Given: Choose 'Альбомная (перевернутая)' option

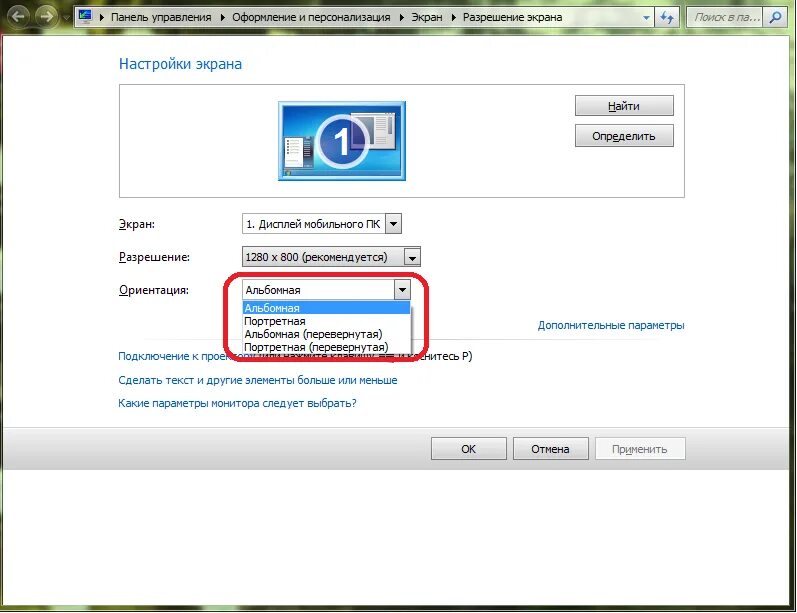Looking at the screenshot, I should click(x=326, y=334).
